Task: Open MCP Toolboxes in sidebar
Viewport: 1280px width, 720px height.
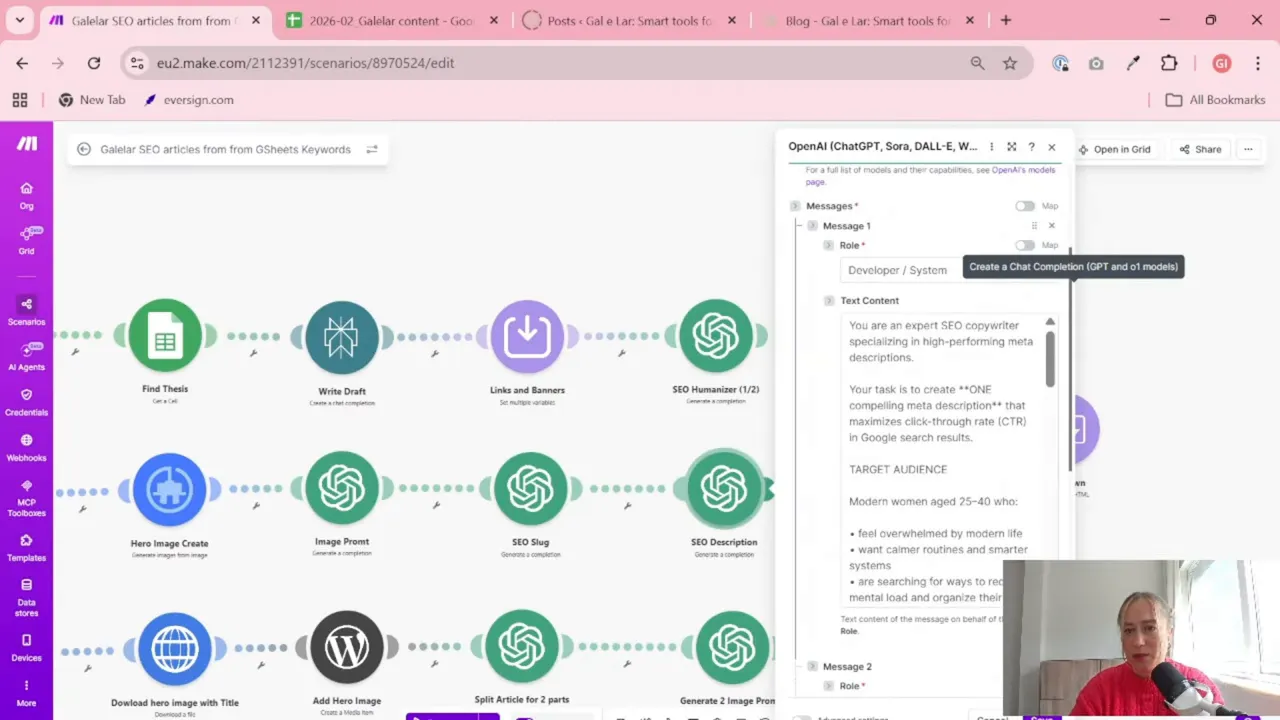Action: [x=26, y=498]
